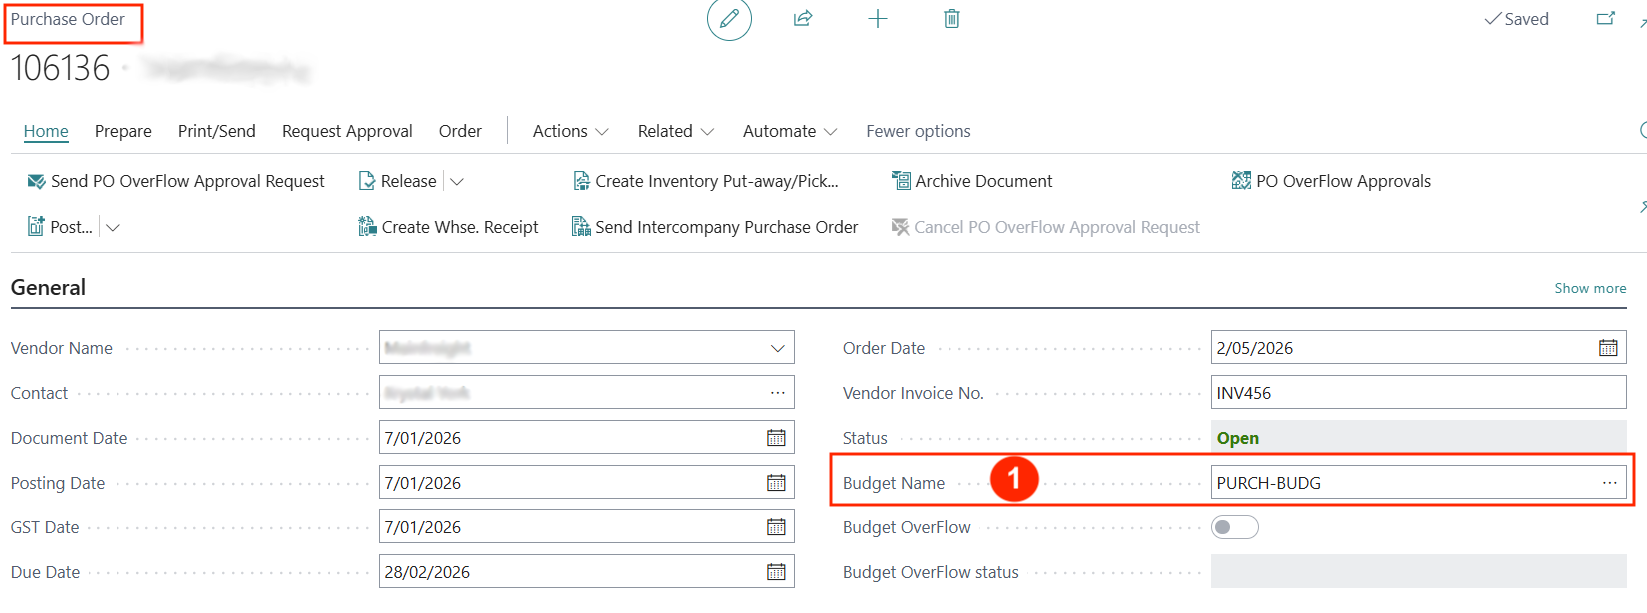Click Due Date calendar icon
1647x613 pixels.
(776, 572)
